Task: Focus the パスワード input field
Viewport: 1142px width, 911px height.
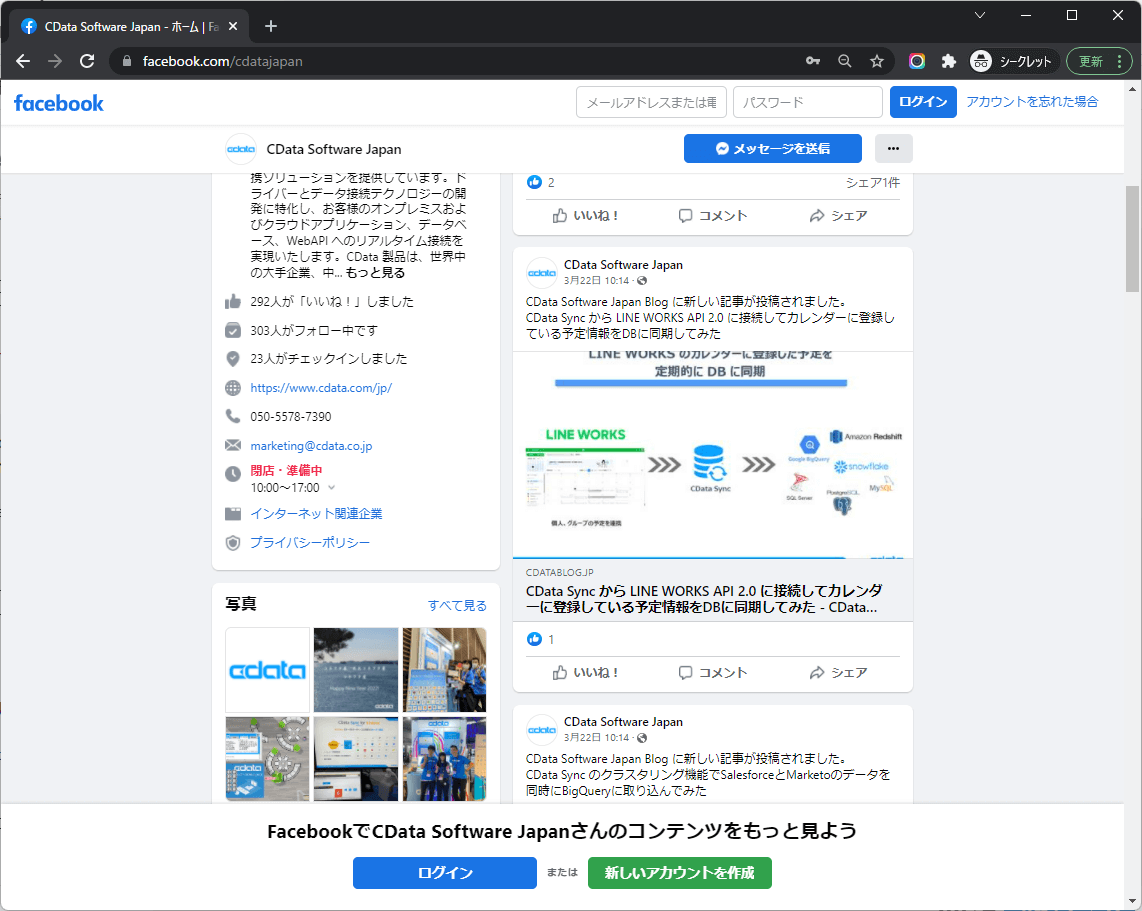Action: pos(808,102)
